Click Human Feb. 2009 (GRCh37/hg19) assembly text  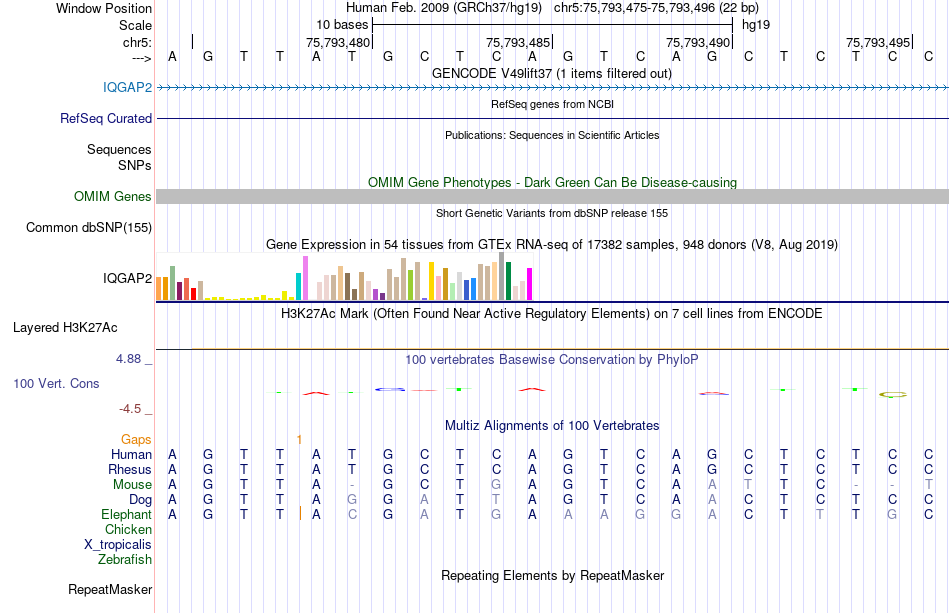coord(444,8)
